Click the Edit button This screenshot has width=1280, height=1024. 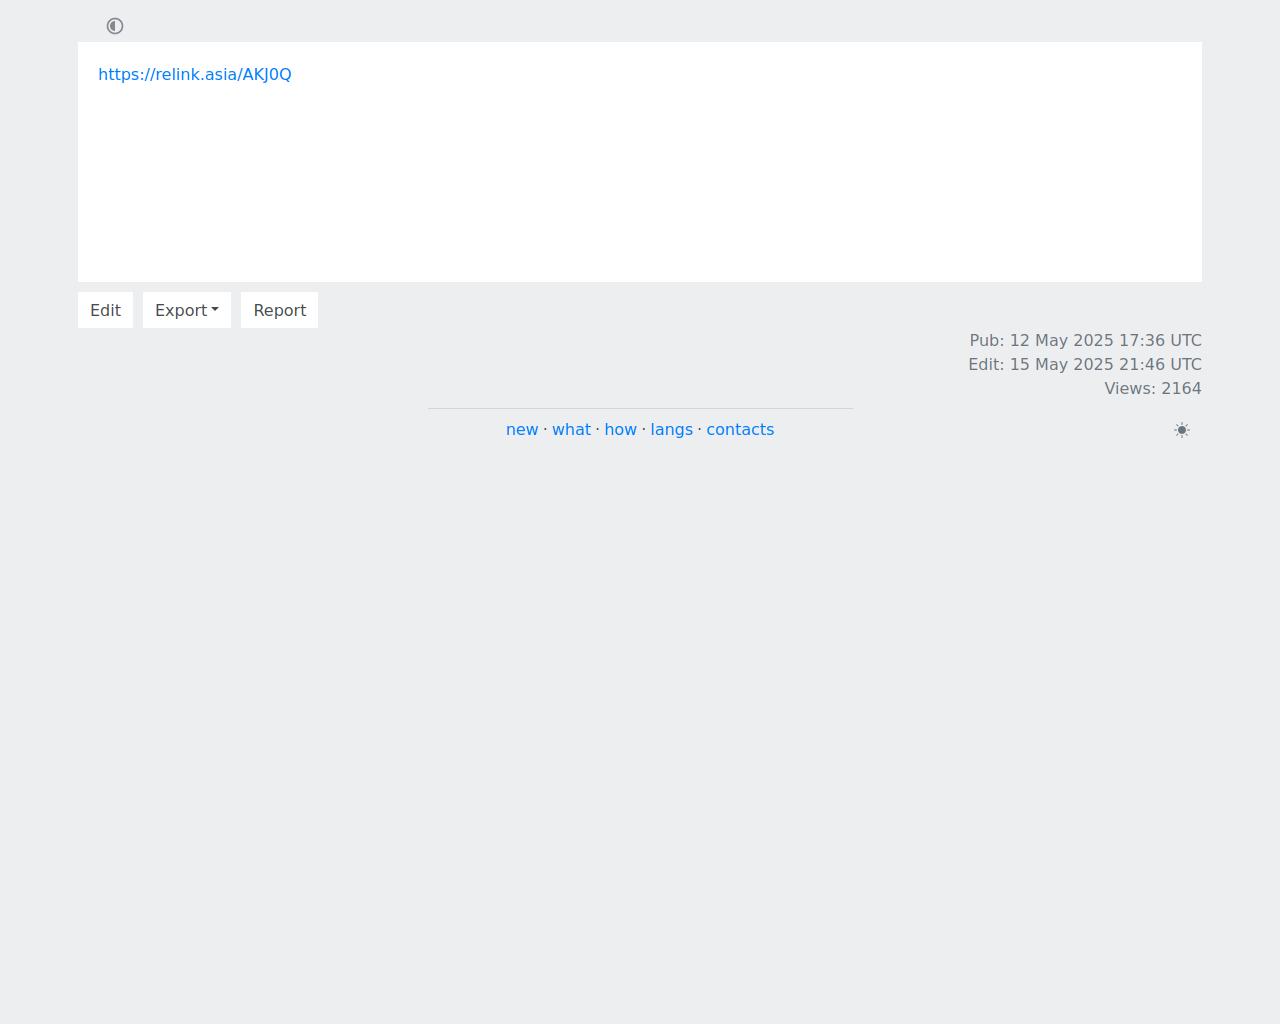point(105,310)
